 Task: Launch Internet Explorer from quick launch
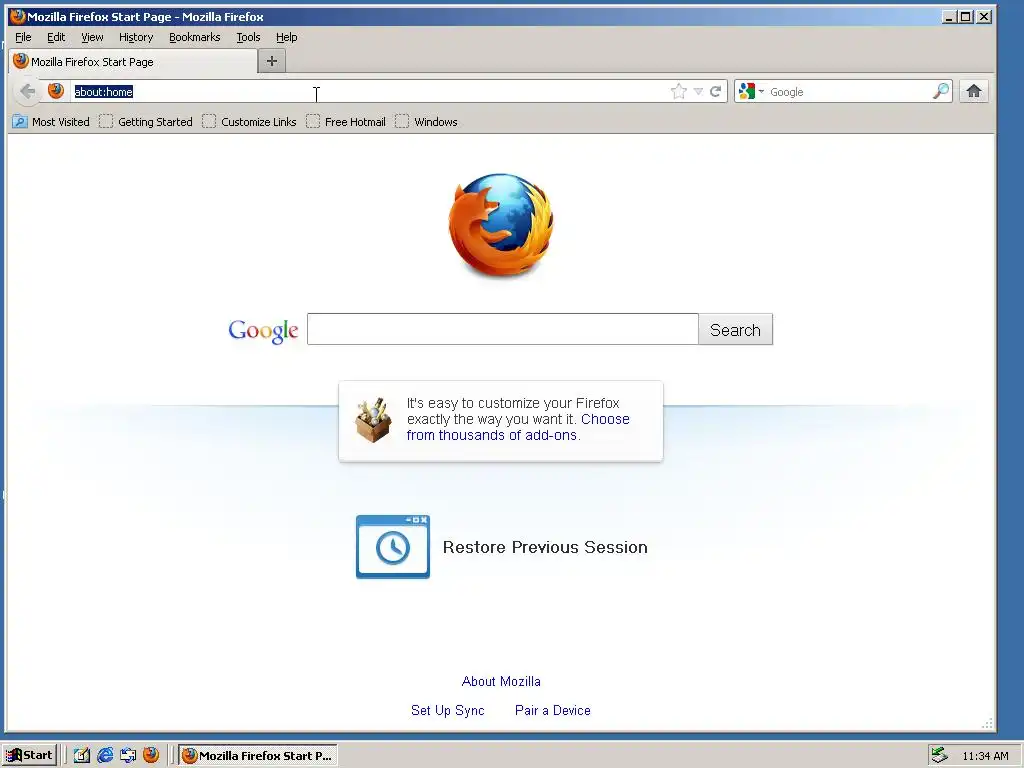coord(104,755)
